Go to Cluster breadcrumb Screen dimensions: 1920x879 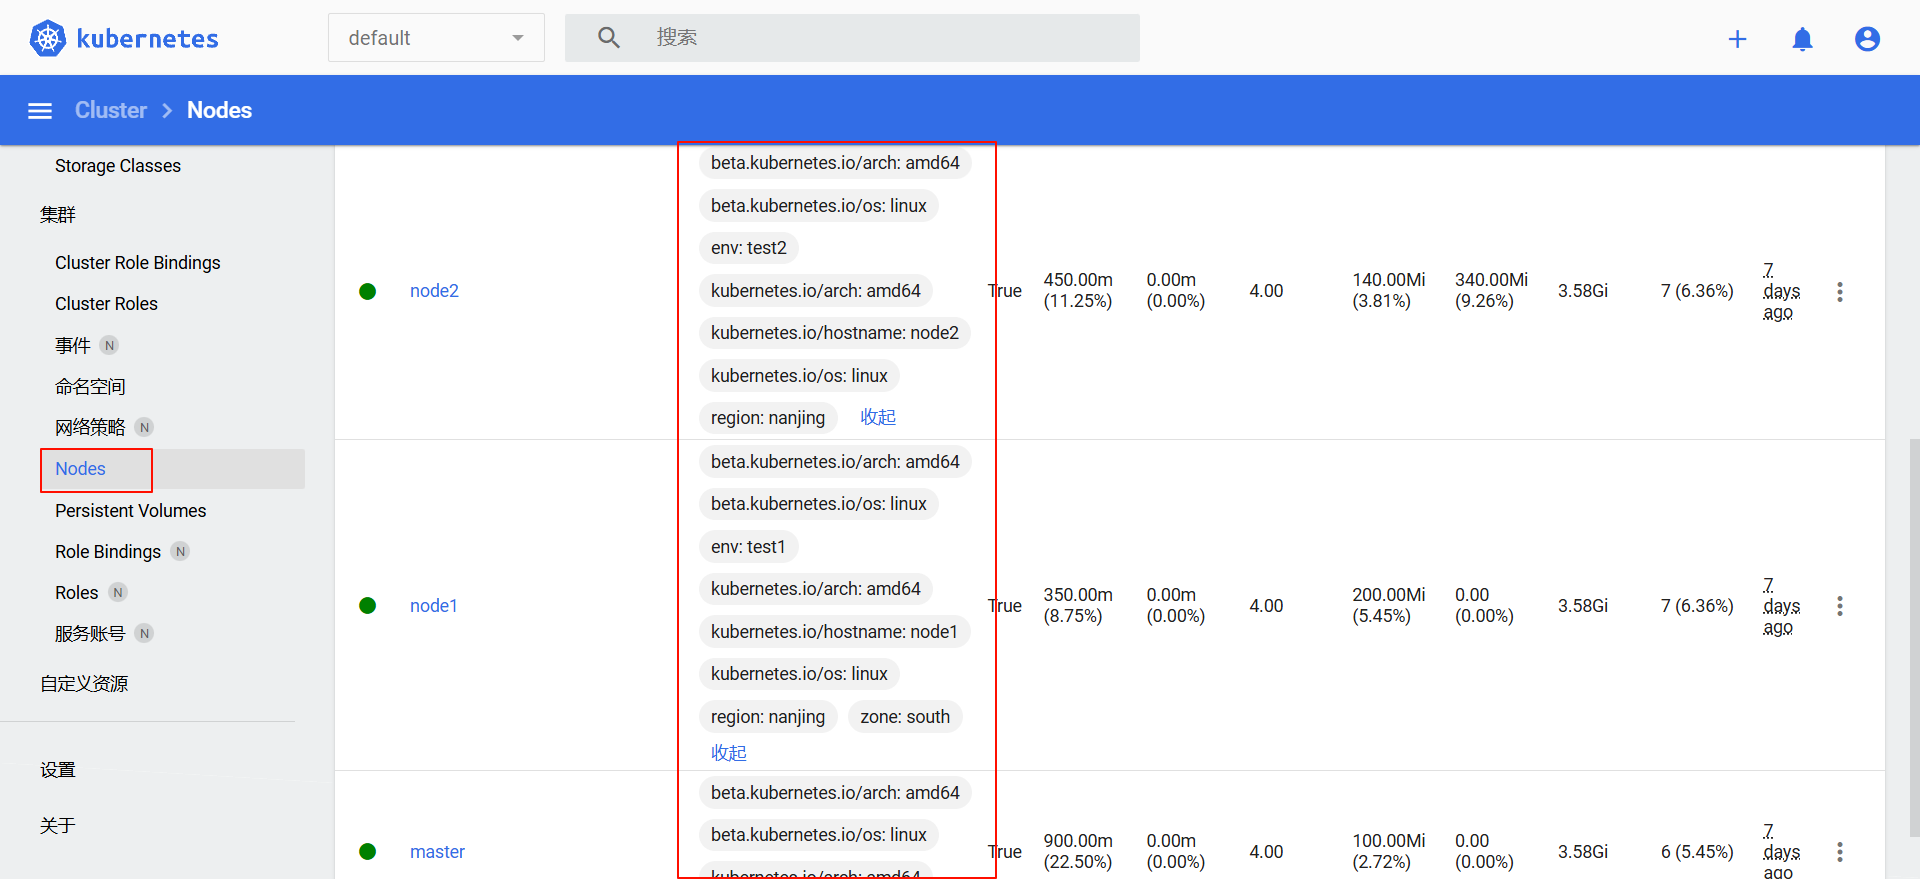click(111, 110)
